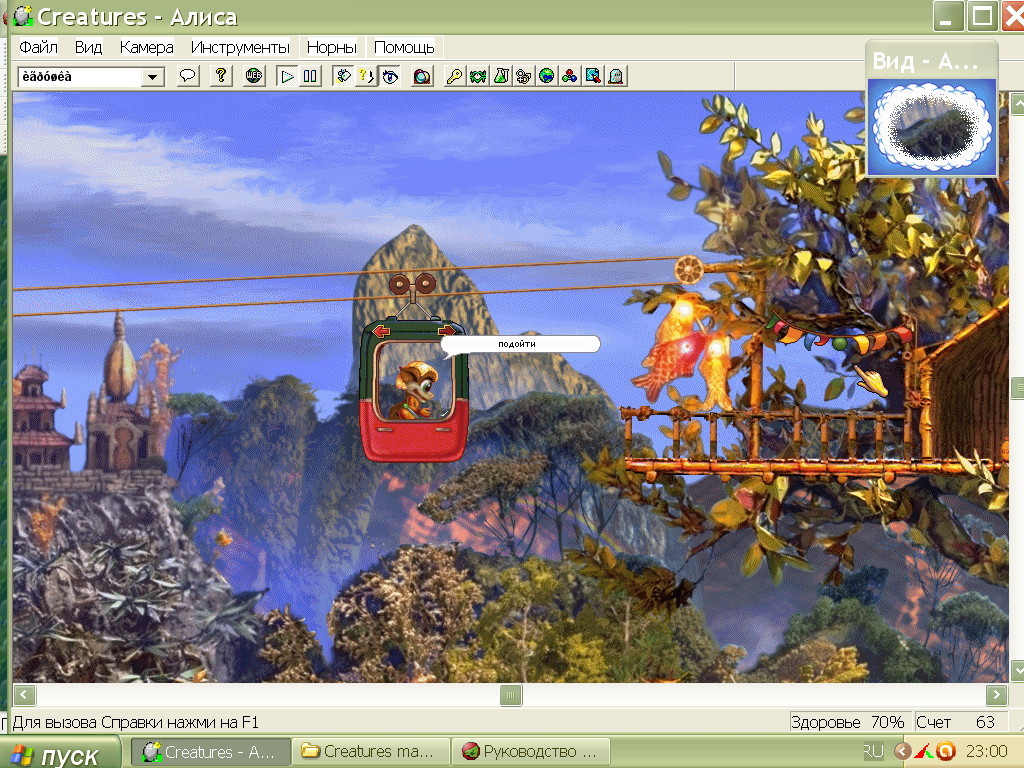Open the gender symbols breeder kit icon
Screen dimensions: 1024x768
click(x=524, y=76)
